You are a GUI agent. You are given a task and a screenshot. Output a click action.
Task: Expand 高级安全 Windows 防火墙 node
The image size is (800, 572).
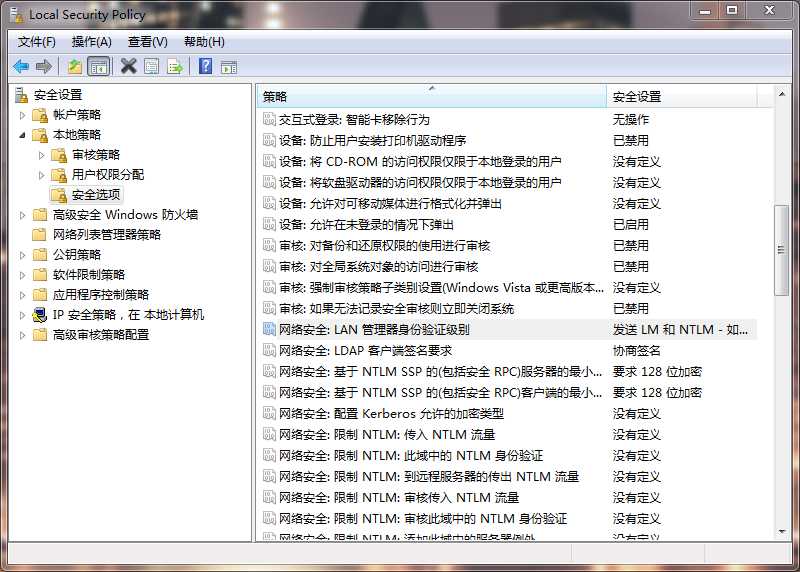[x=22, y=215]
